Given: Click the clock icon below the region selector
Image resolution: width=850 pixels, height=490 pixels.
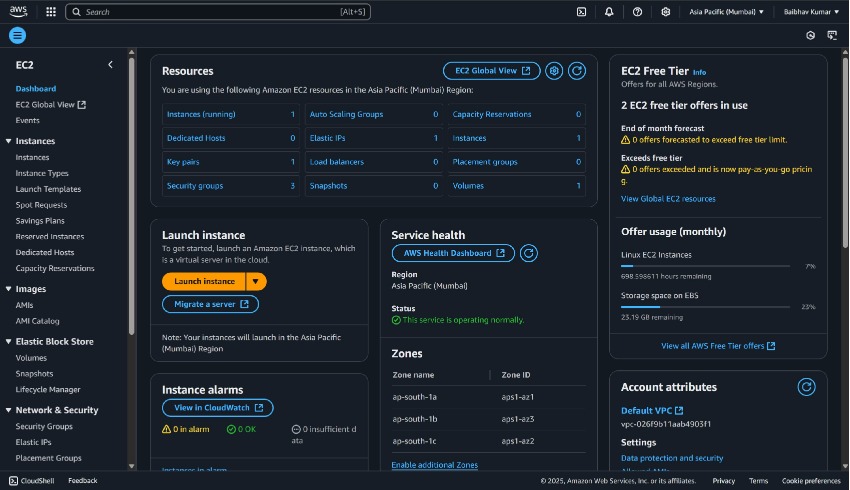Looking at the screenshot, I should coord(810,35).
